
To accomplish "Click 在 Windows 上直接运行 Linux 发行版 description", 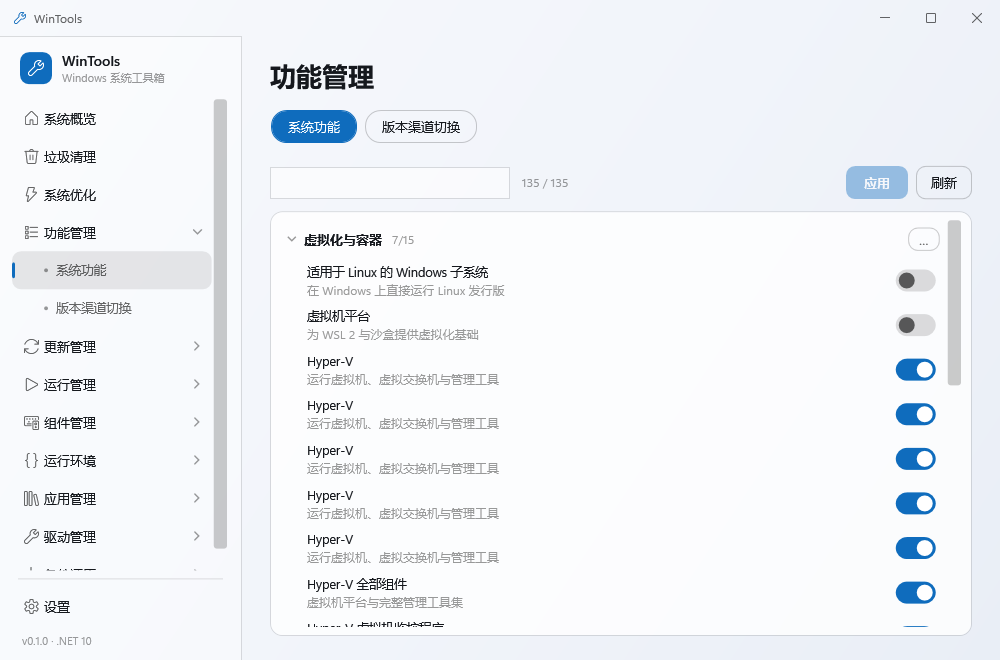I will click(406, 291).
